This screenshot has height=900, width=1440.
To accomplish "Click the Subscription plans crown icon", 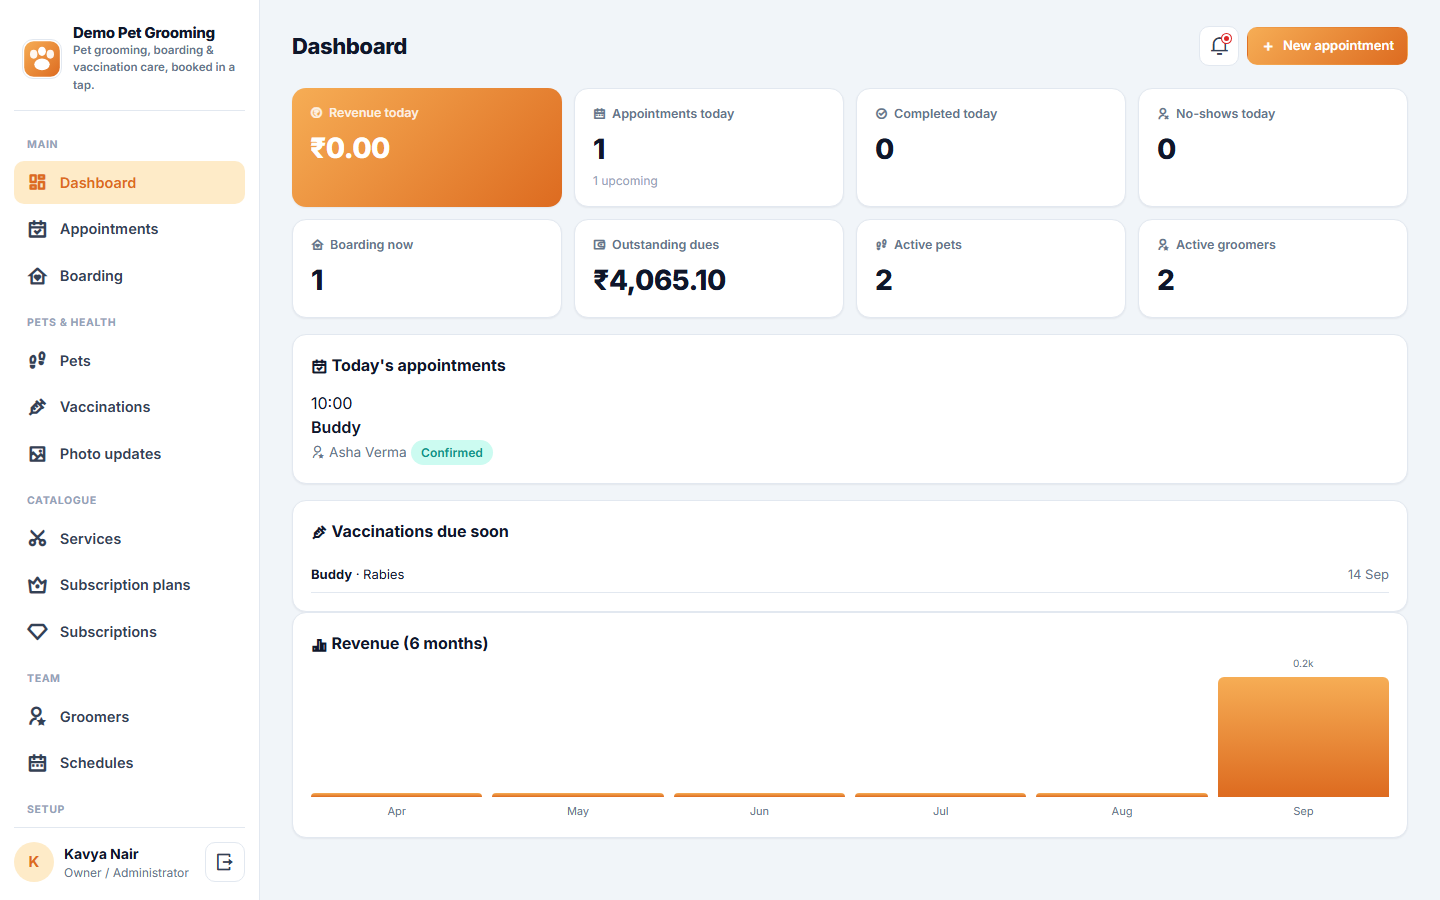I will [x=38, y=585].
